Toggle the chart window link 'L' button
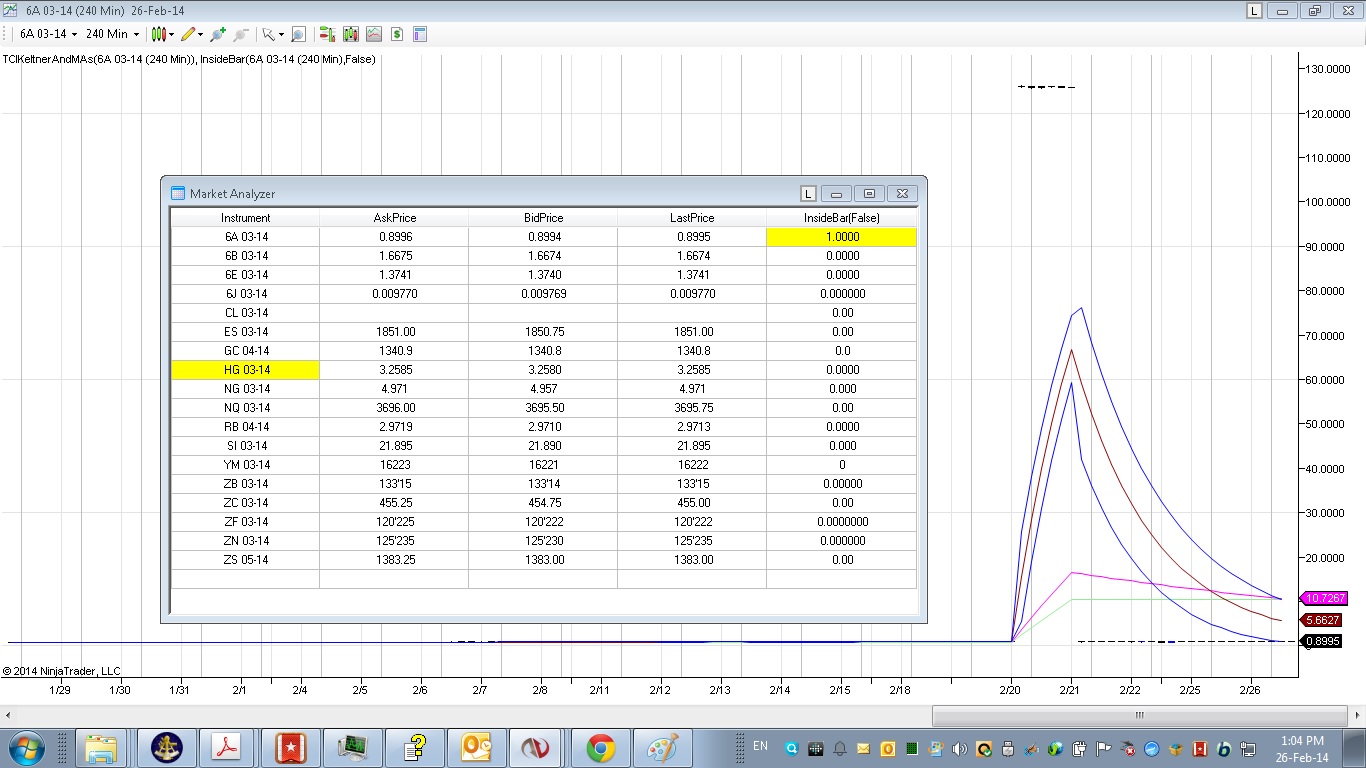Image resolution: width=1366 pixels, height=768 pixels. [x=1254, y=10]
